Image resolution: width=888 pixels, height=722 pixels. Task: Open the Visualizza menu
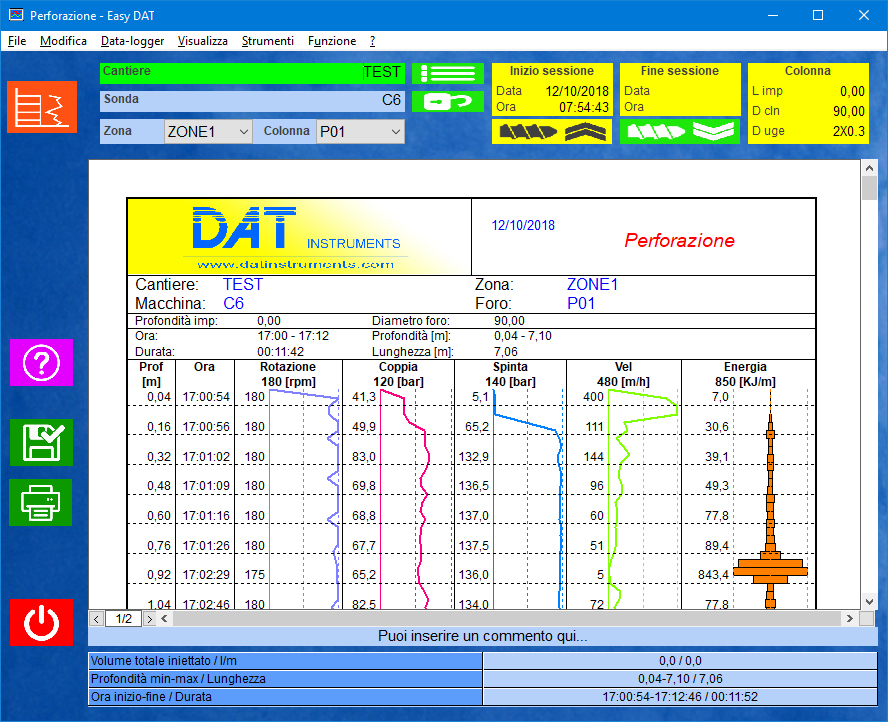click(203, 41)
